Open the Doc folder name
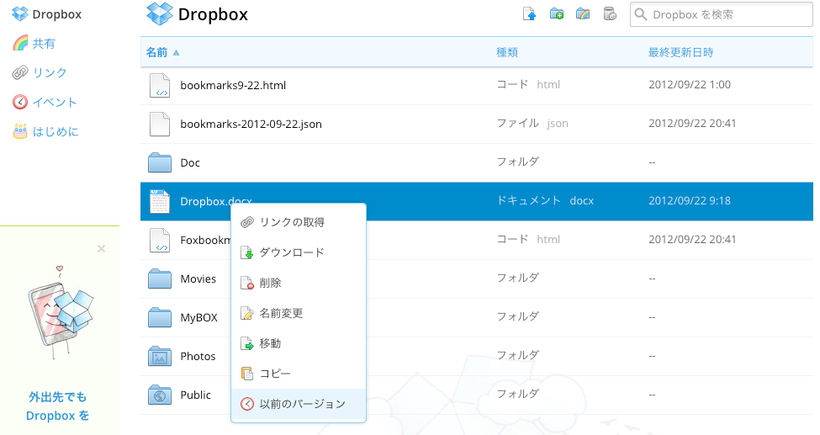820x435 pixels. [190, 163]
